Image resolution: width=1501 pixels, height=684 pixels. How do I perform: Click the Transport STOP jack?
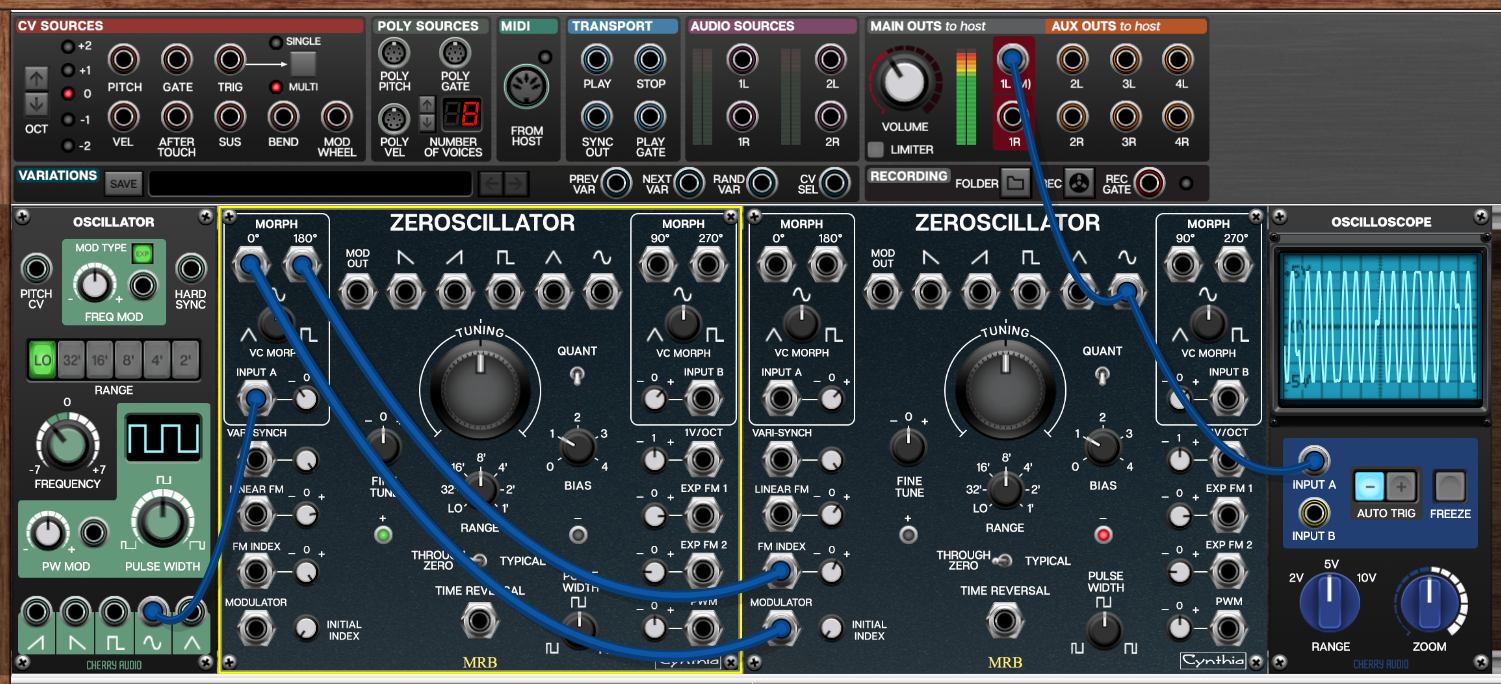pos(650,59)
